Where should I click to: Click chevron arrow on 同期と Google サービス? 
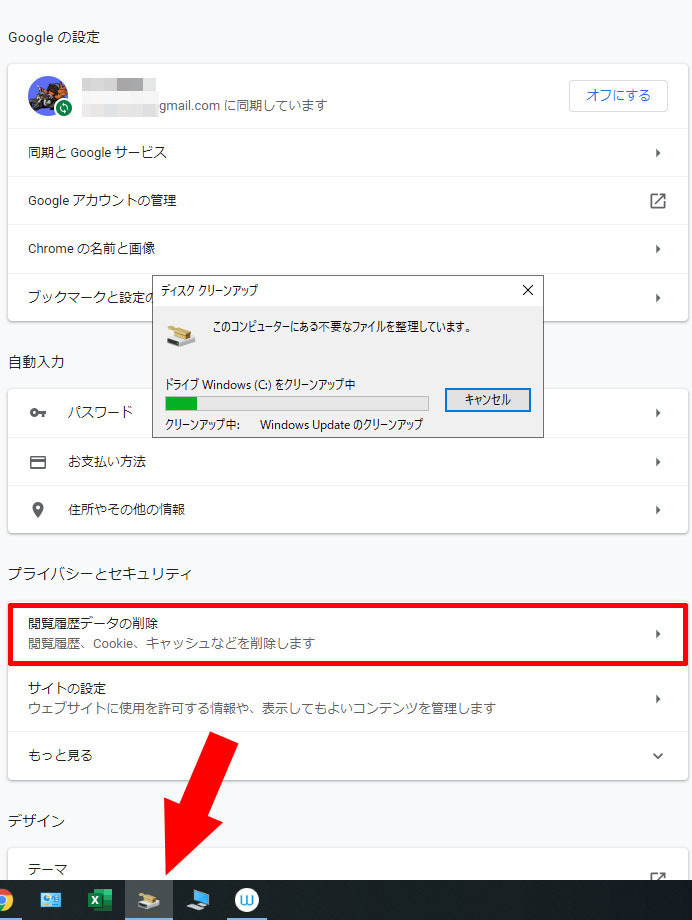point(658,153)
